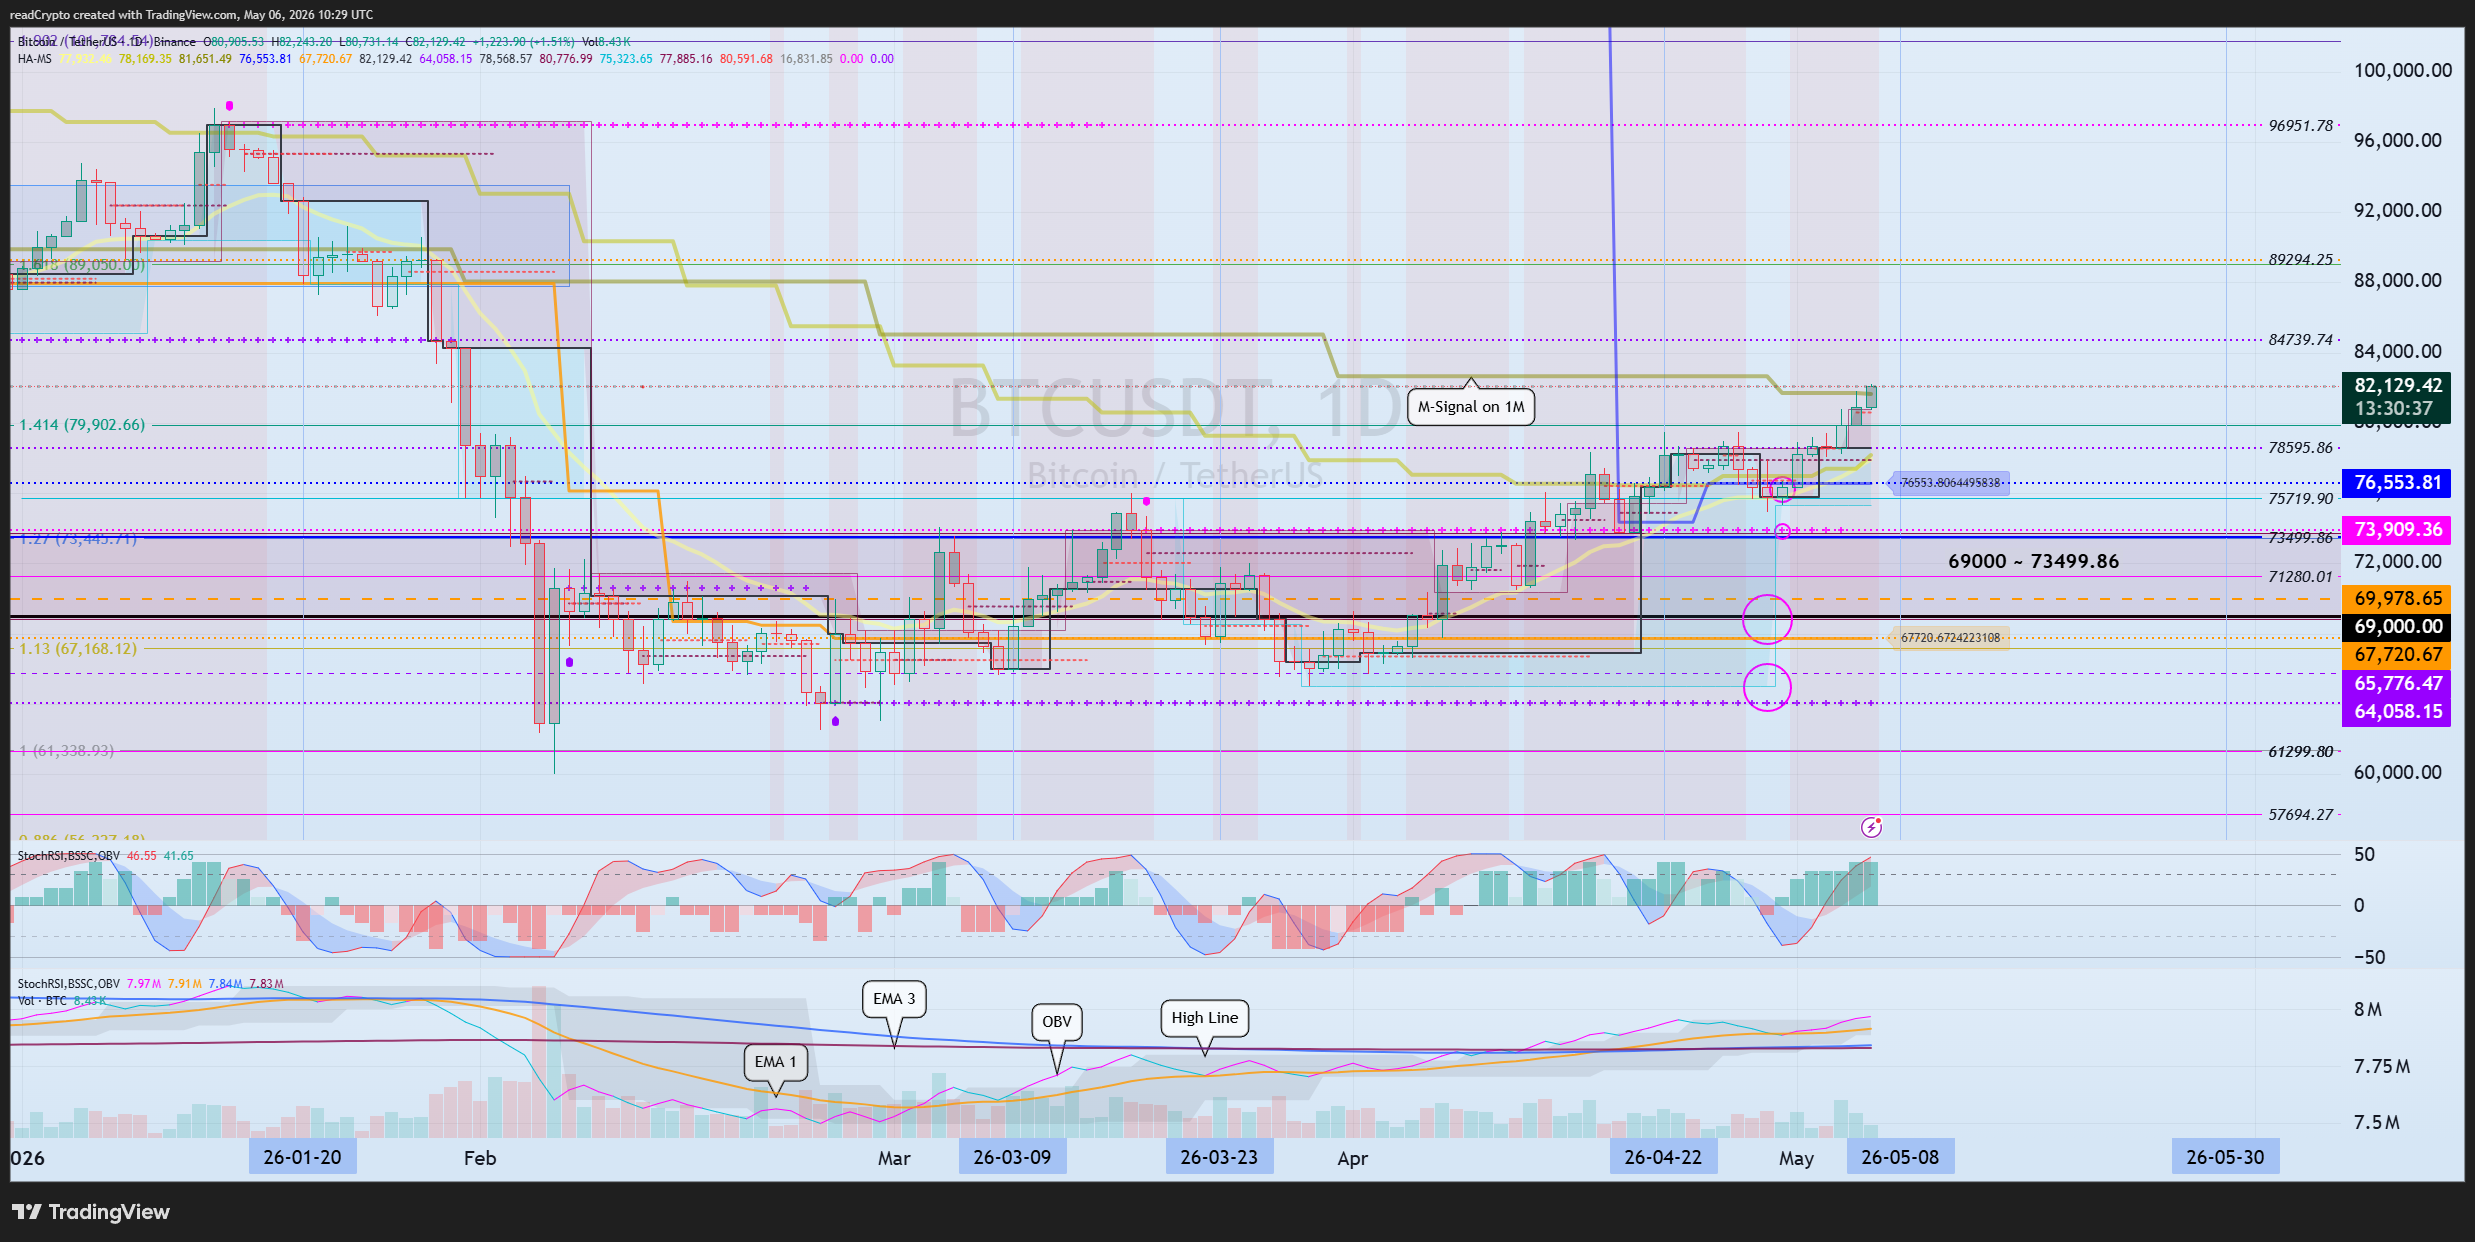Click the 61299.80 level label
Image resolution: width=2475 pixels, height=1242 pixels.
click(2300, 751)
